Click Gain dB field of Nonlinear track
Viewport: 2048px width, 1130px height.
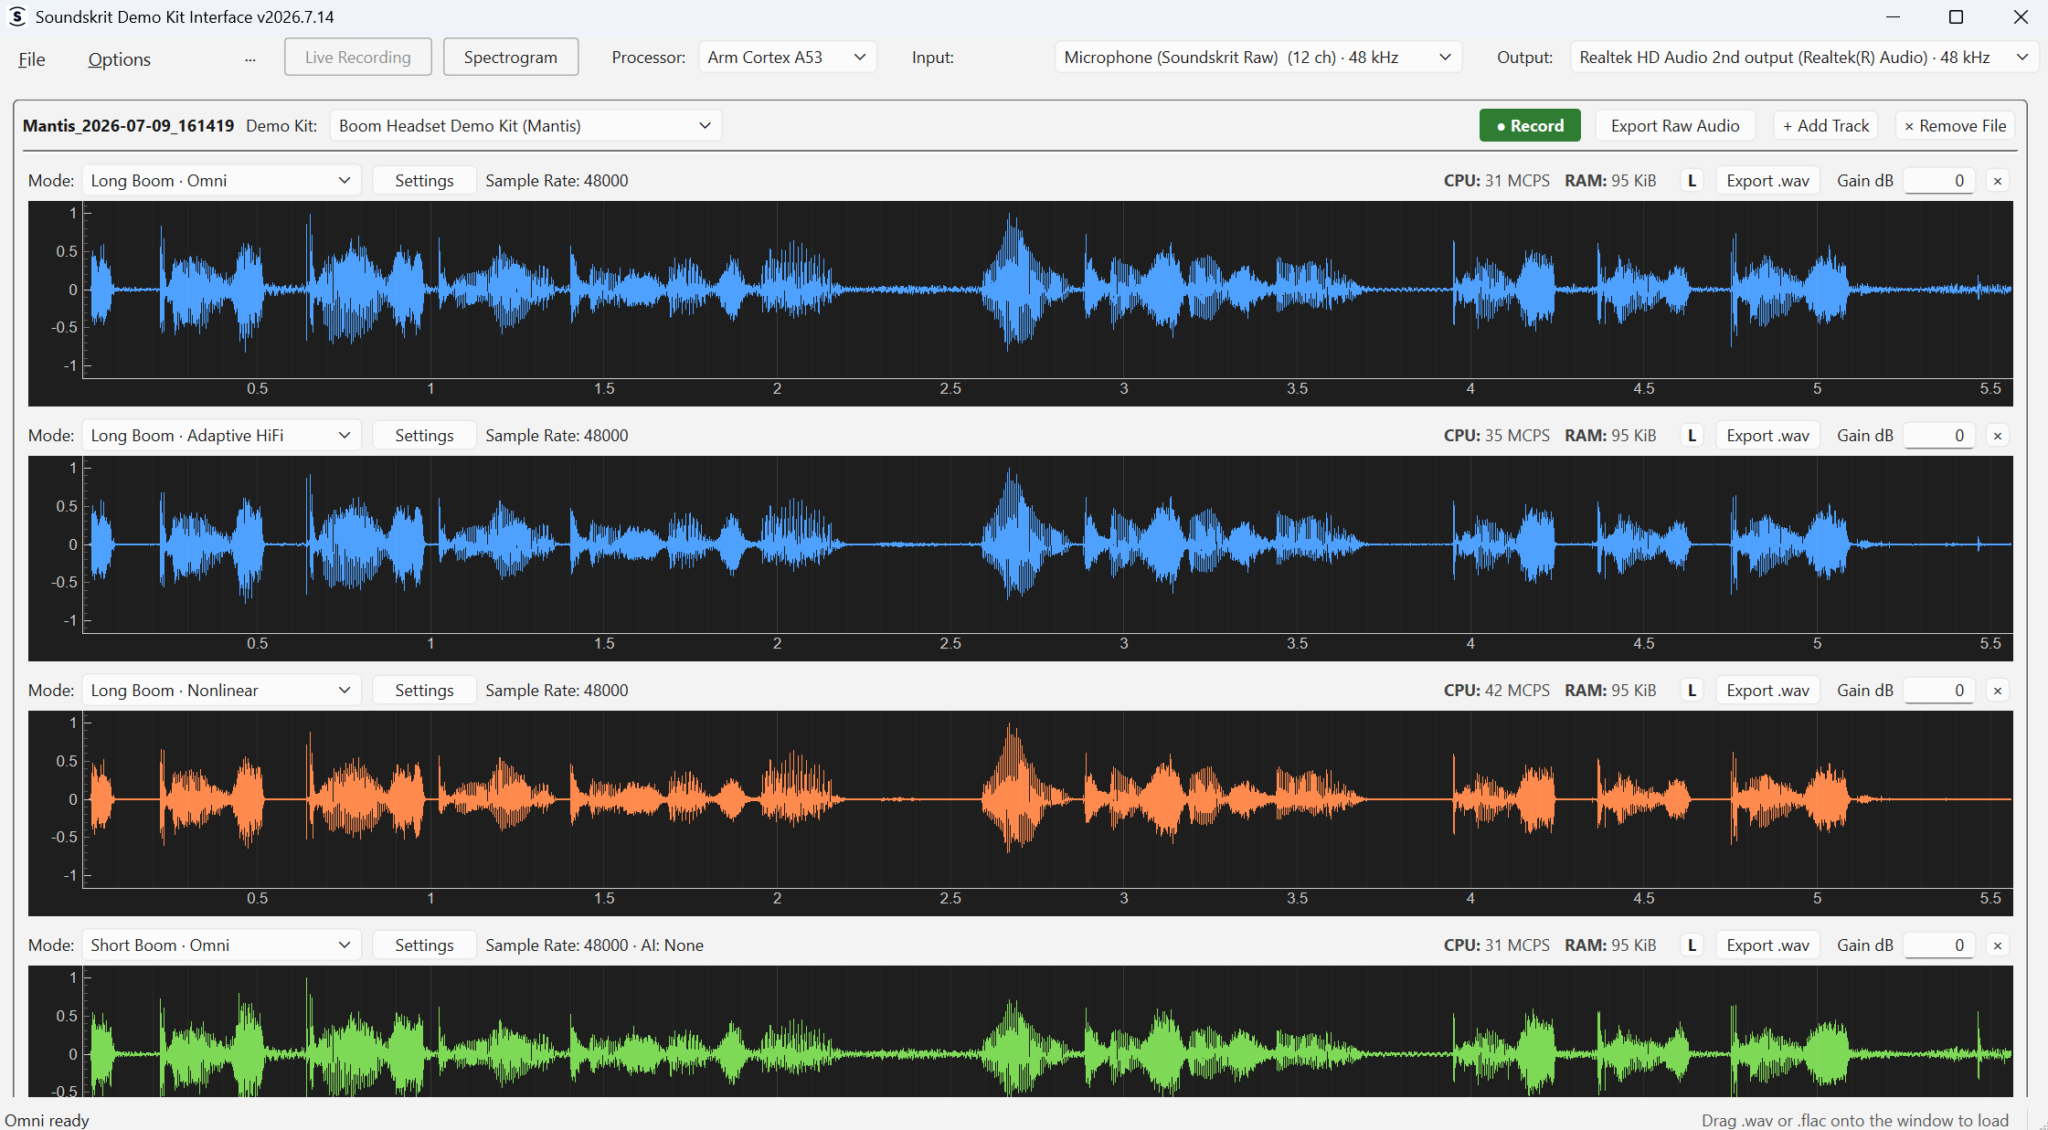(1939, 691)
